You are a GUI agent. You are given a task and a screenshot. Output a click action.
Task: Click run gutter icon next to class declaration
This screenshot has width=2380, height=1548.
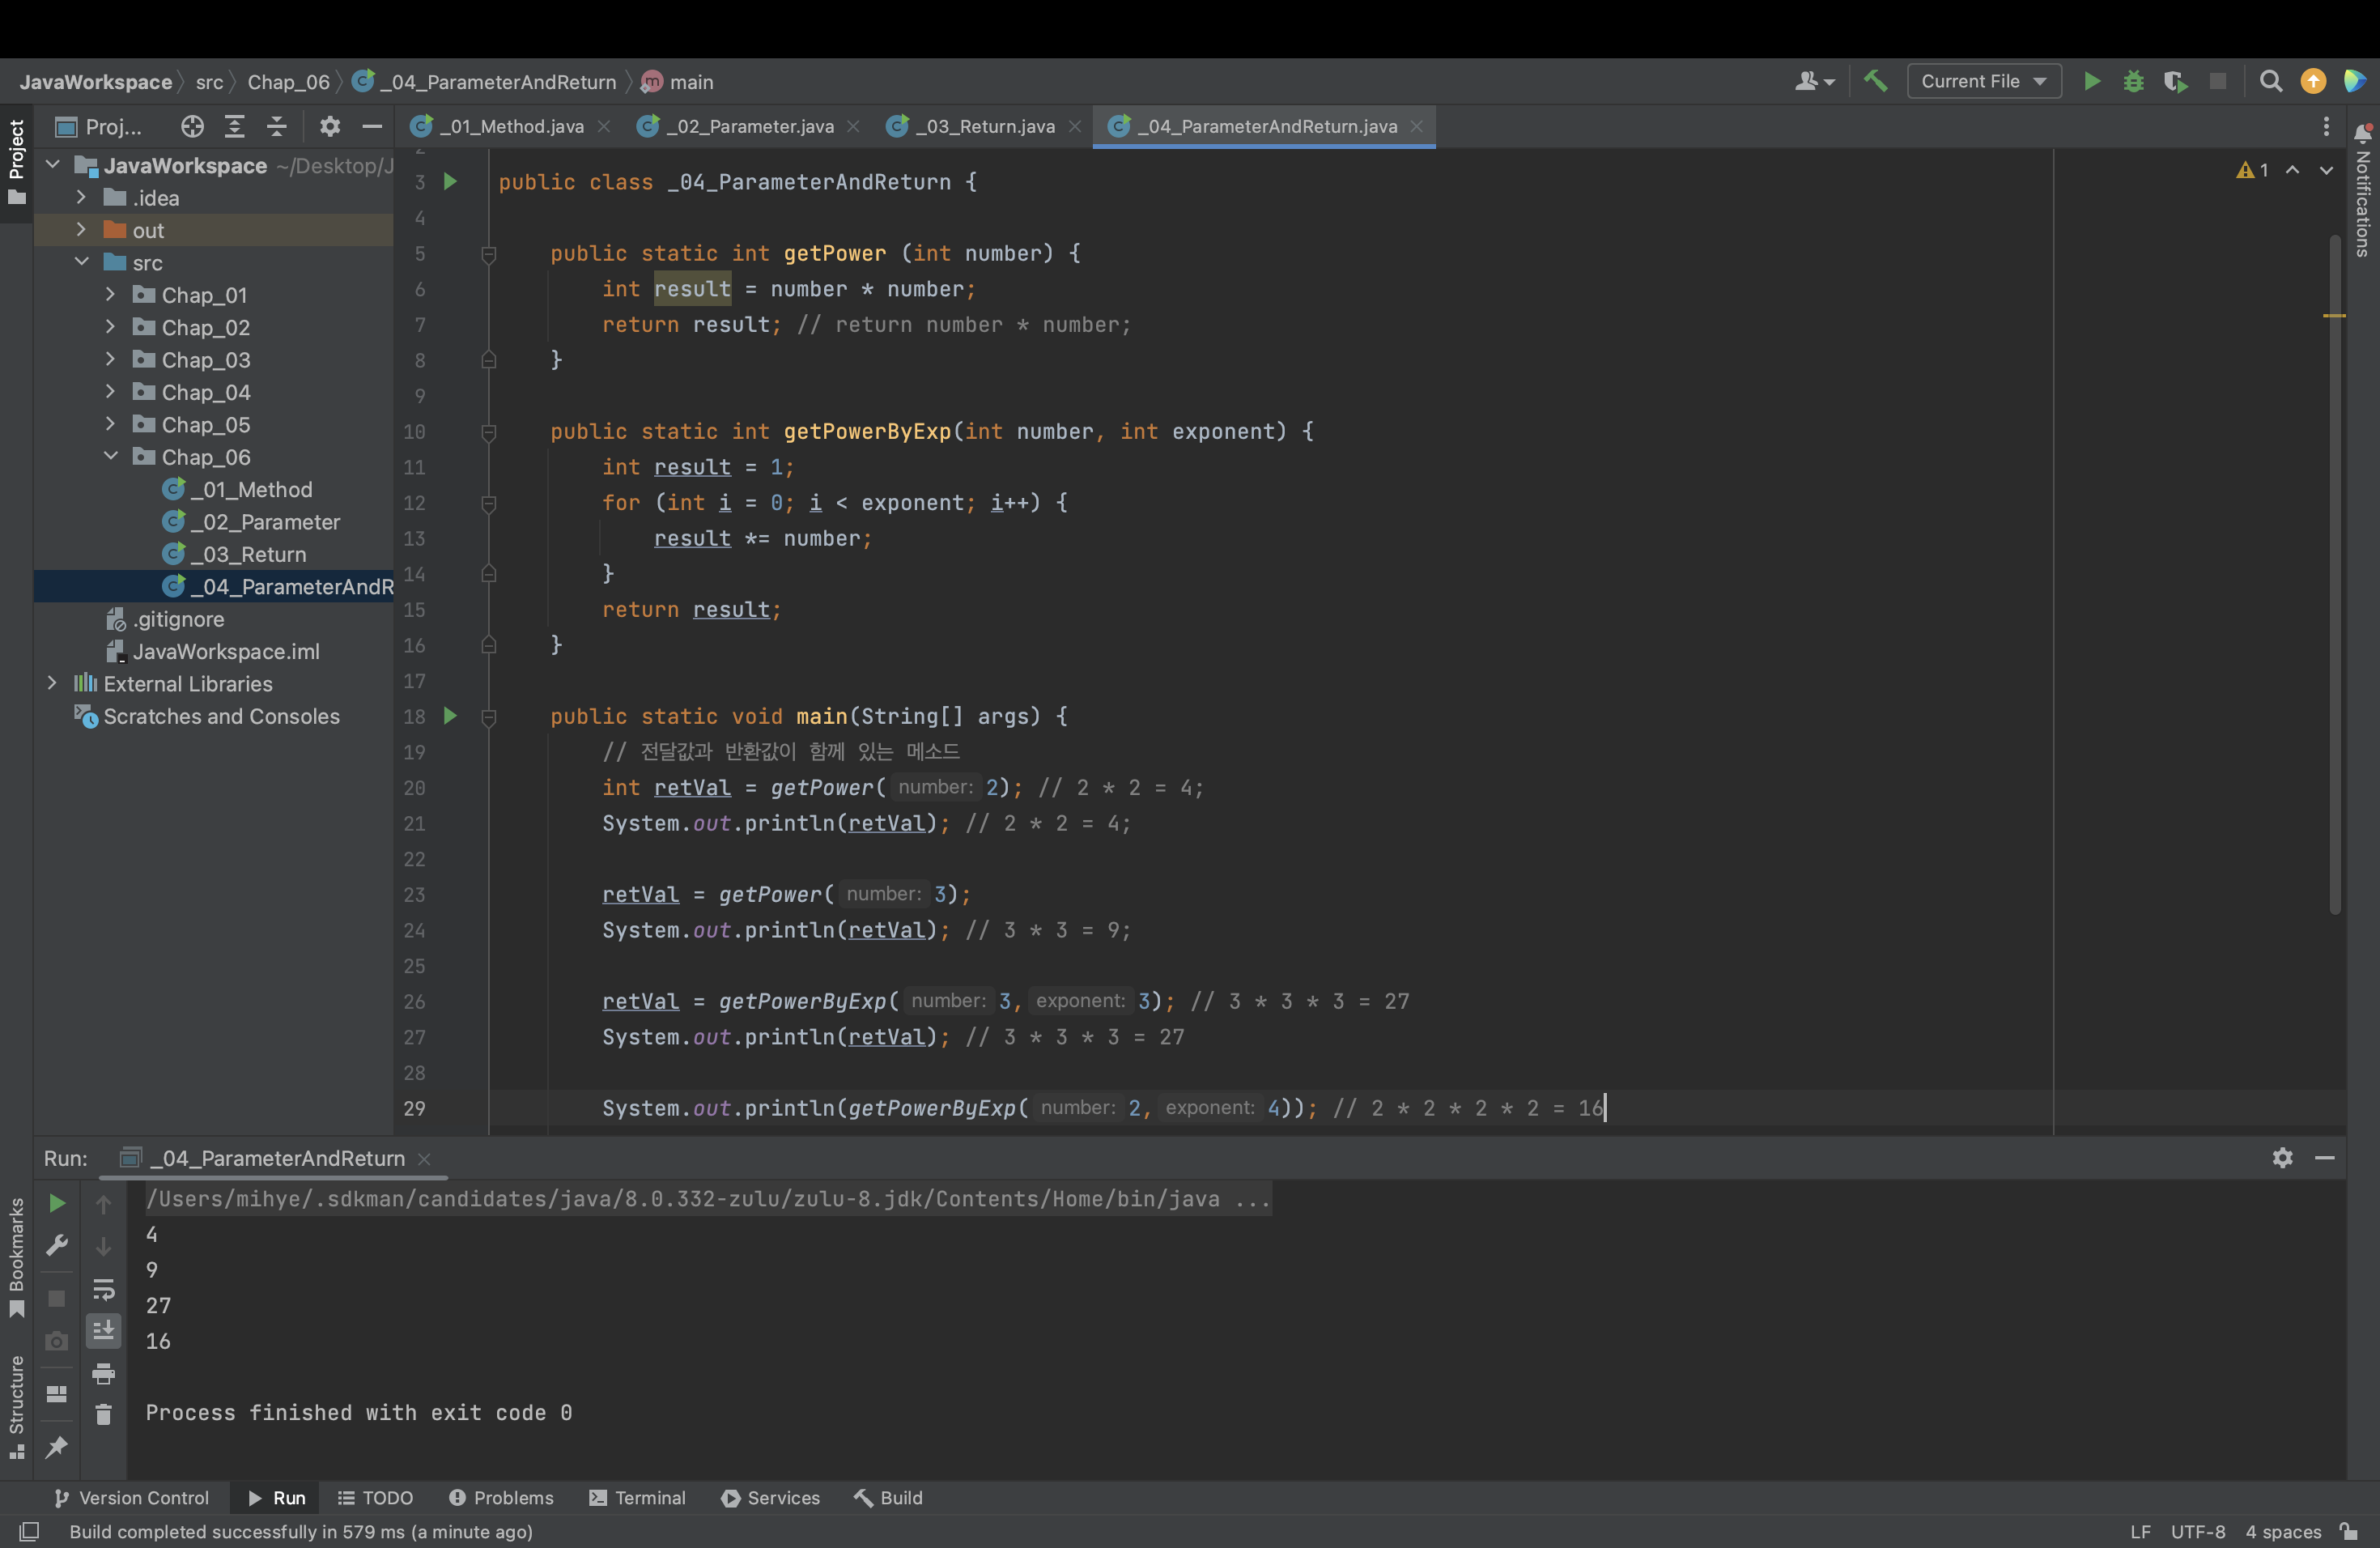coord(450,181)
